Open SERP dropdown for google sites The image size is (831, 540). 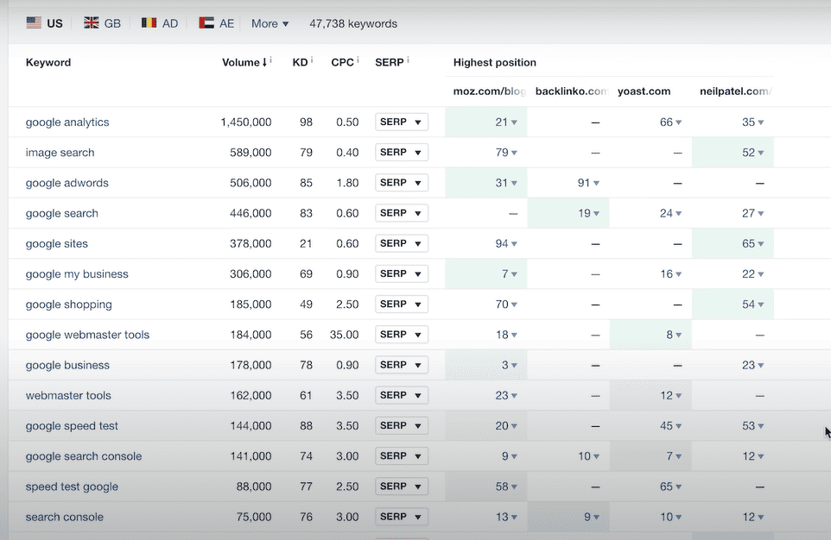click(401, 243)
